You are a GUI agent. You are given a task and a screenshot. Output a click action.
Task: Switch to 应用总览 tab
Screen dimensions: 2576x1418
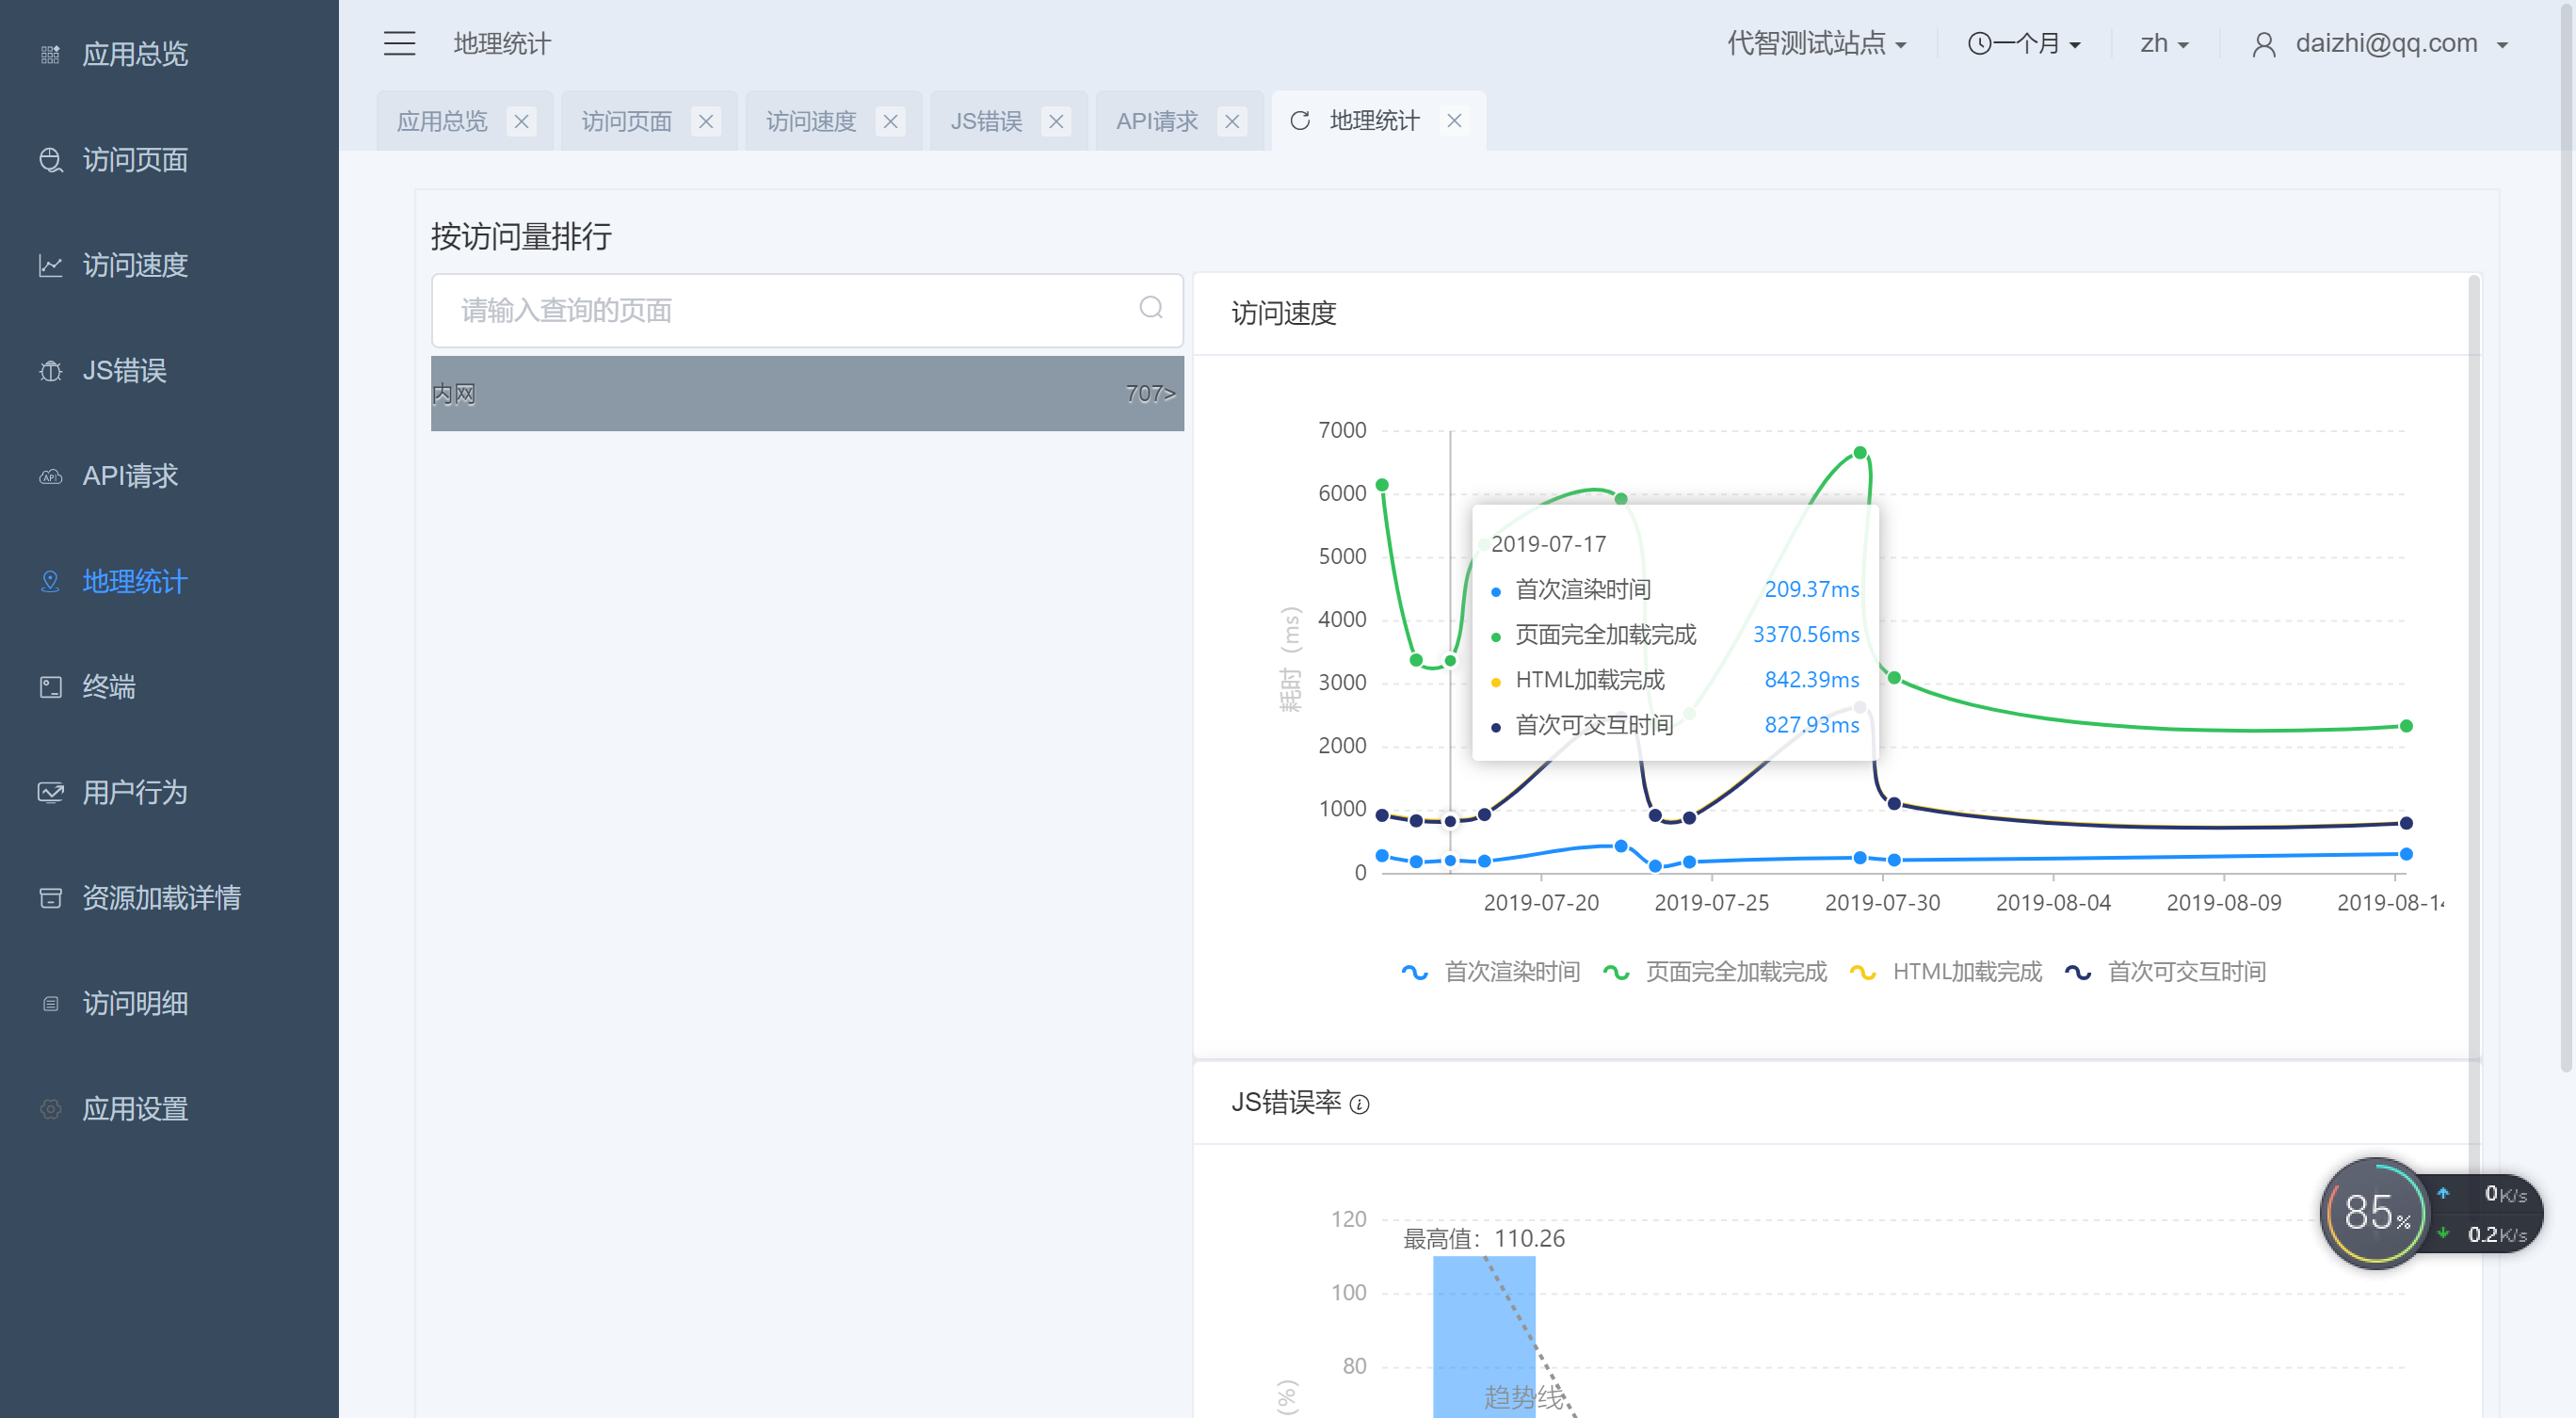(442, 121)
